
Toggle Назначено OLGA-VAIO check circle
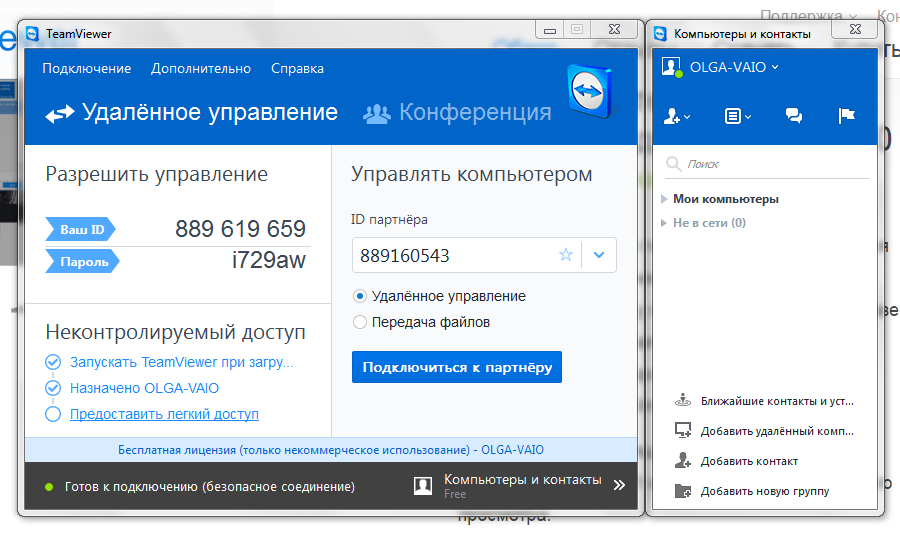coord(53,388)
